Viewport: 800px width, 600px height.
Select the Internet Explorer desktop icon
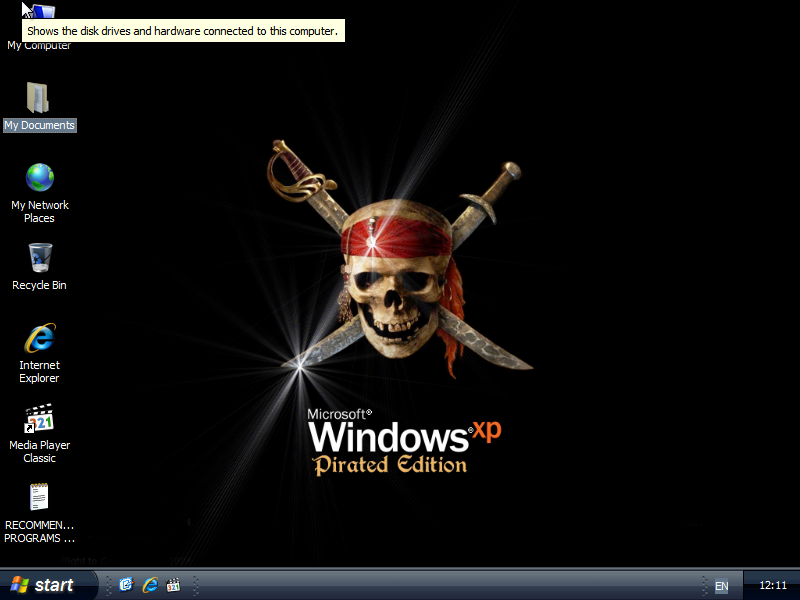click(x=40, y=338)
